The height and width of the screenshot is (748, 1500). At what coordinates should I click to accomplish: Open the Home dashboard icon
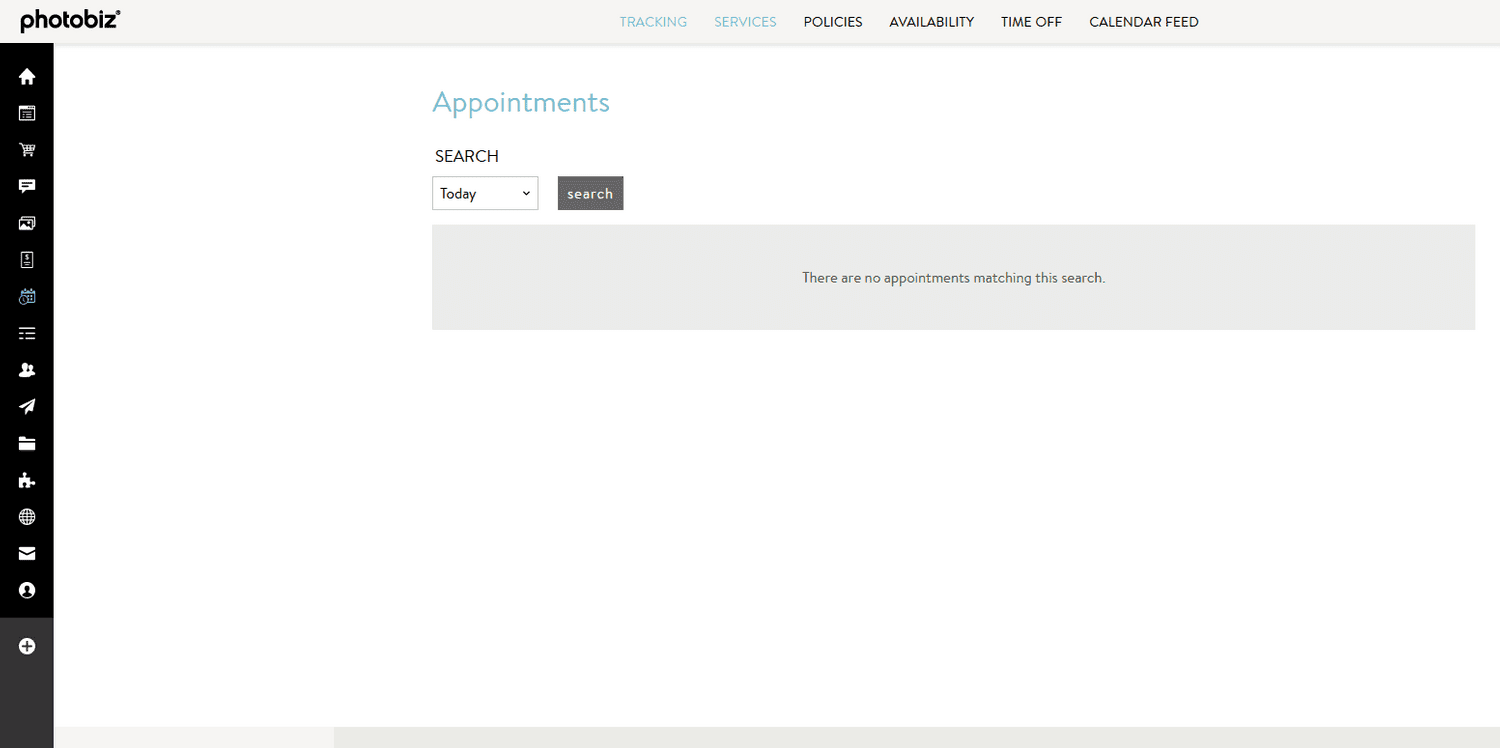[x=26, y=75]
